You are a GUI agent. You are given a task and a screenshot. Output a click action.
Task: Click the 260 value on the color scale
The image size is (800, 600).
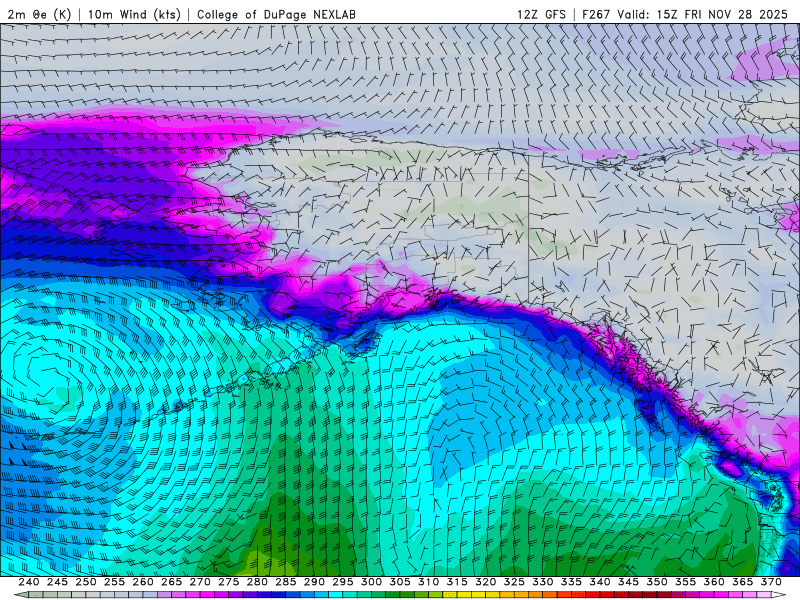tap(143, 582)
